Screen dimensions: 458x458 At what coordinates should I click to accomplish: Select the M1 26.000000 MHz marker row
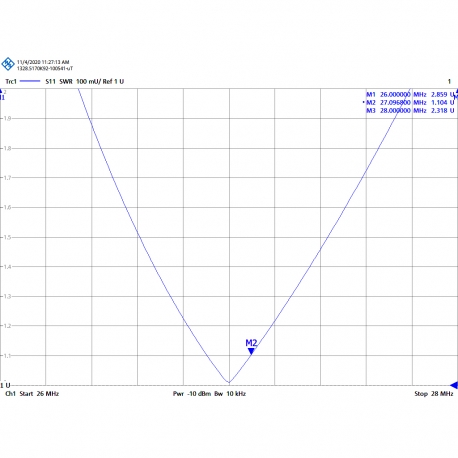(x=410, y=95)
